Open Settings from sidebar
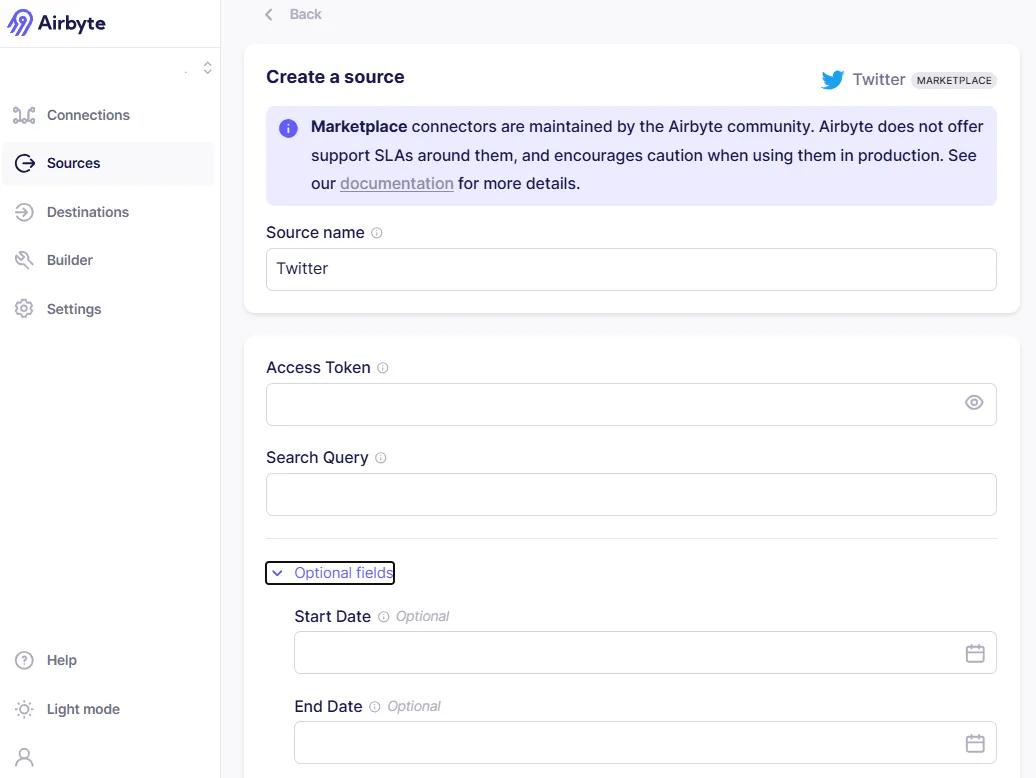This screenshot has height=778, width=1036. click(58, 308)
